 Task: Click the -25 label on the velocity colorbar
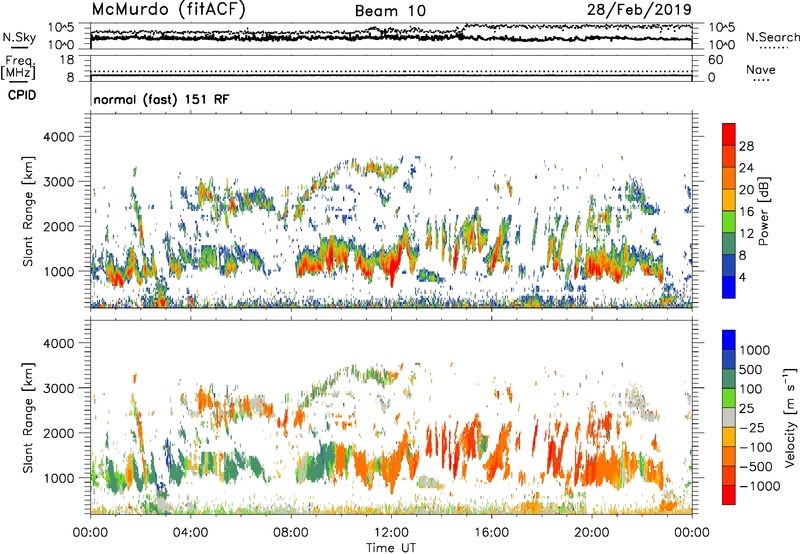click(753, 427)
